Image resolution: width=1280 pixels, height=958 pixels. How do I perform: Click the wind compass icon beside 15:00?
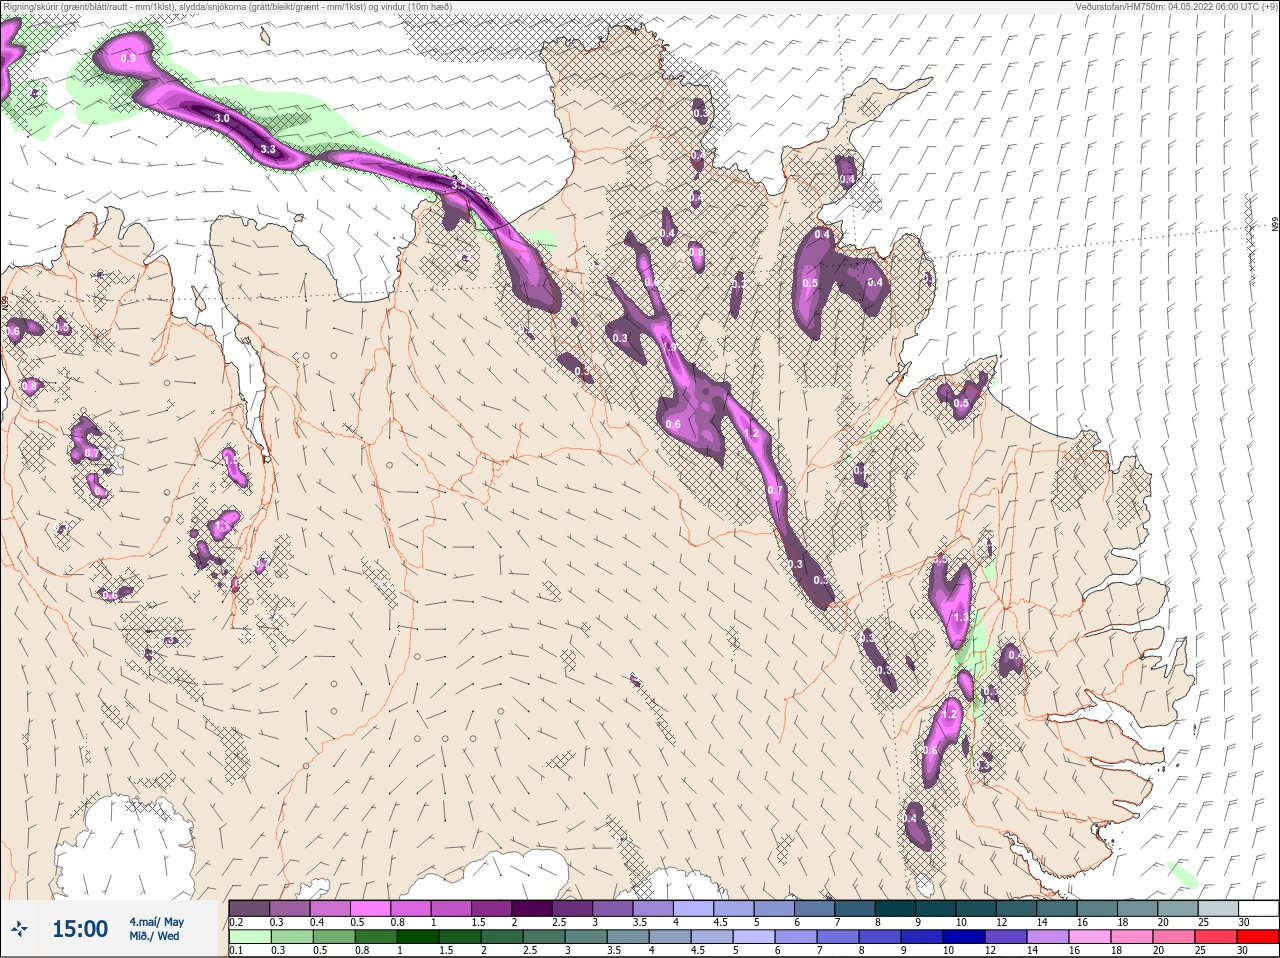pyautogui.click(x=19, y=930)
